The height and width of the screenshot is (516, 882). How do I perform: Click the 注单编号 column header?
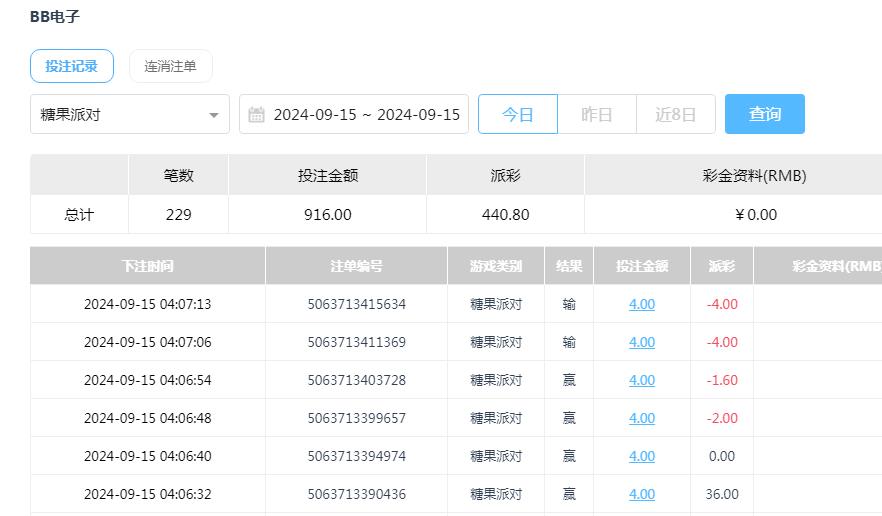(356, 266)
